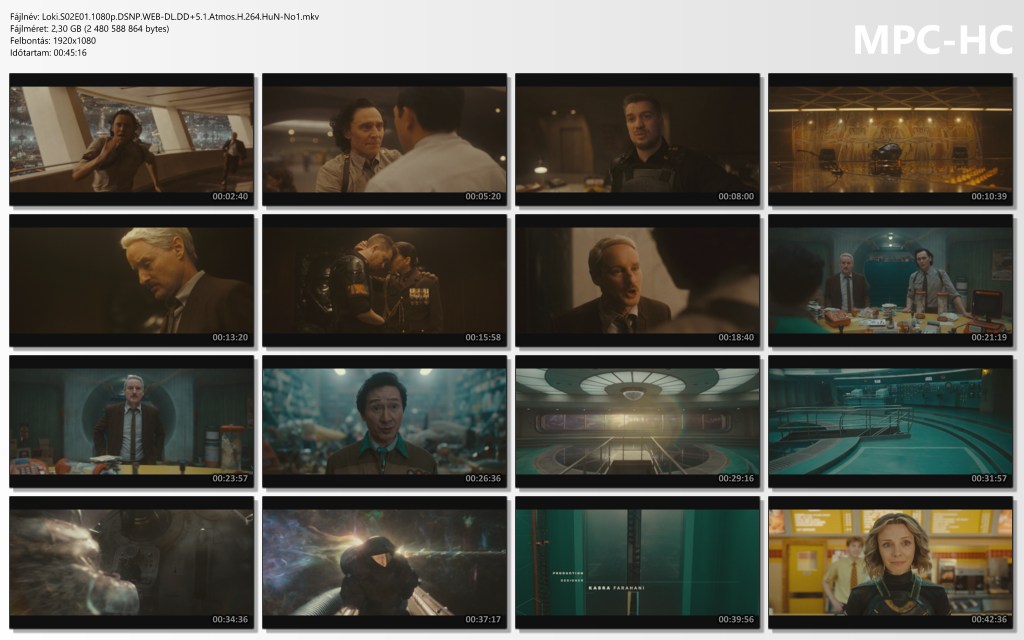Select the thumbnail at 00:21:19
1024x640 pixels.
click(891, 280)
